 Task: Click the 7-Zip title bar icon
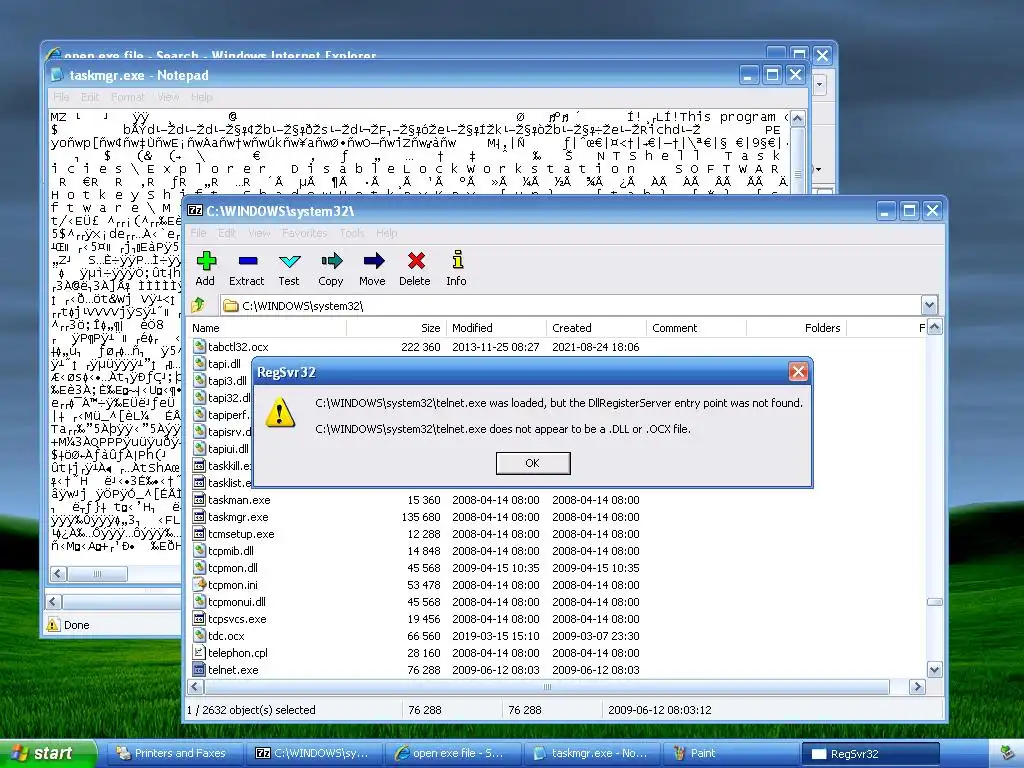(195, 210)
